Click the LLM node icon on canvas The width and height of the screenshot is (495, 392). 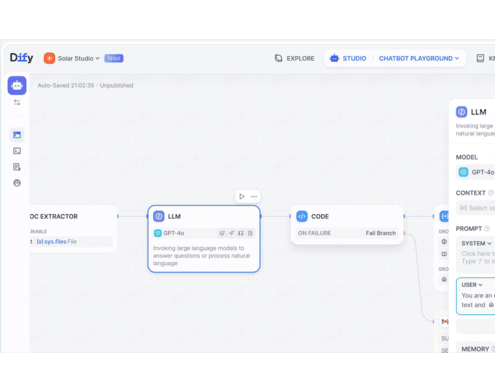click(159, 216)
